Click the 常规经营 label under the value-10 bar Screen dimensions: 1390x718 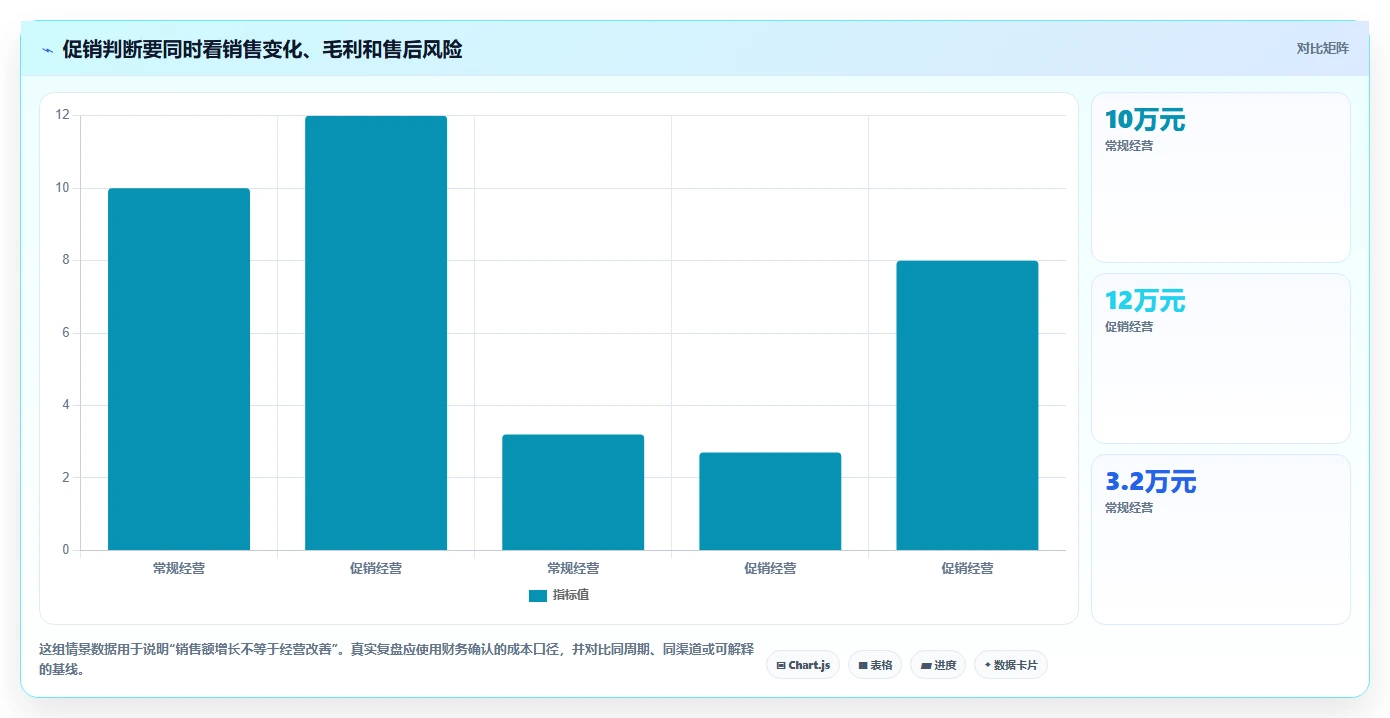pyautogui.click(x=179, y=568)
